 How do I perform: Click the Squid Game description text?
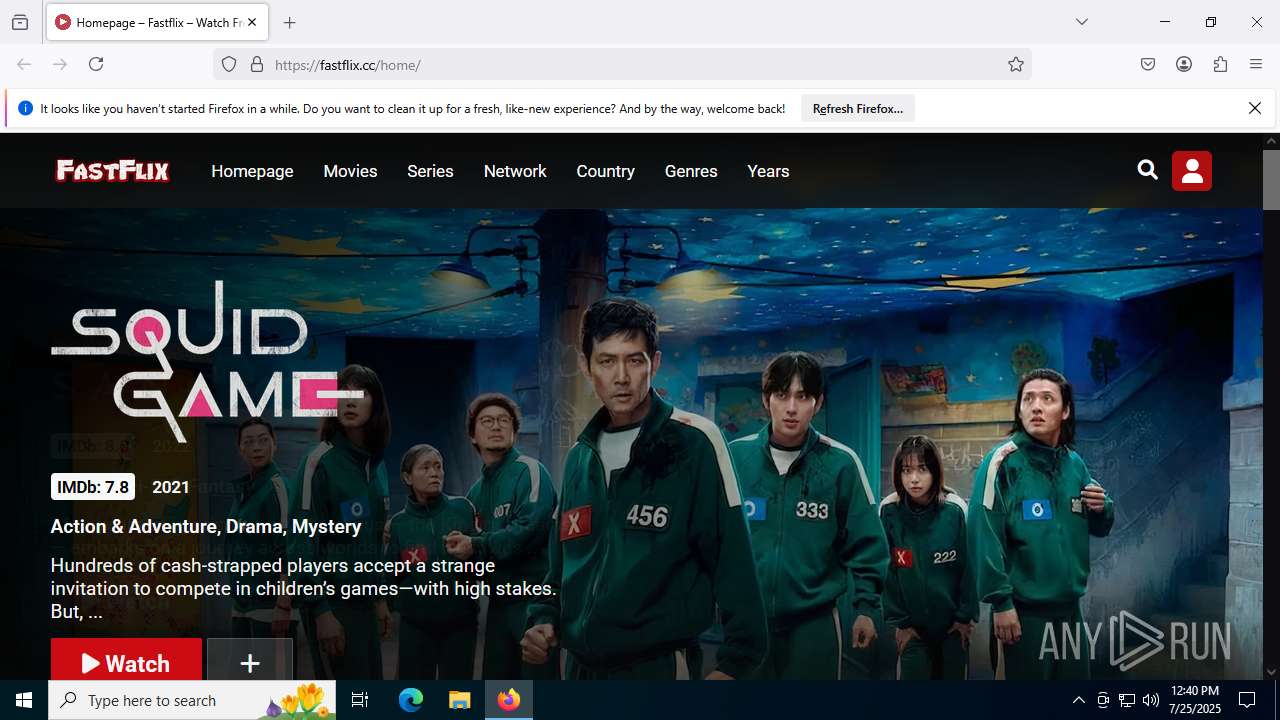click(304, 588)
